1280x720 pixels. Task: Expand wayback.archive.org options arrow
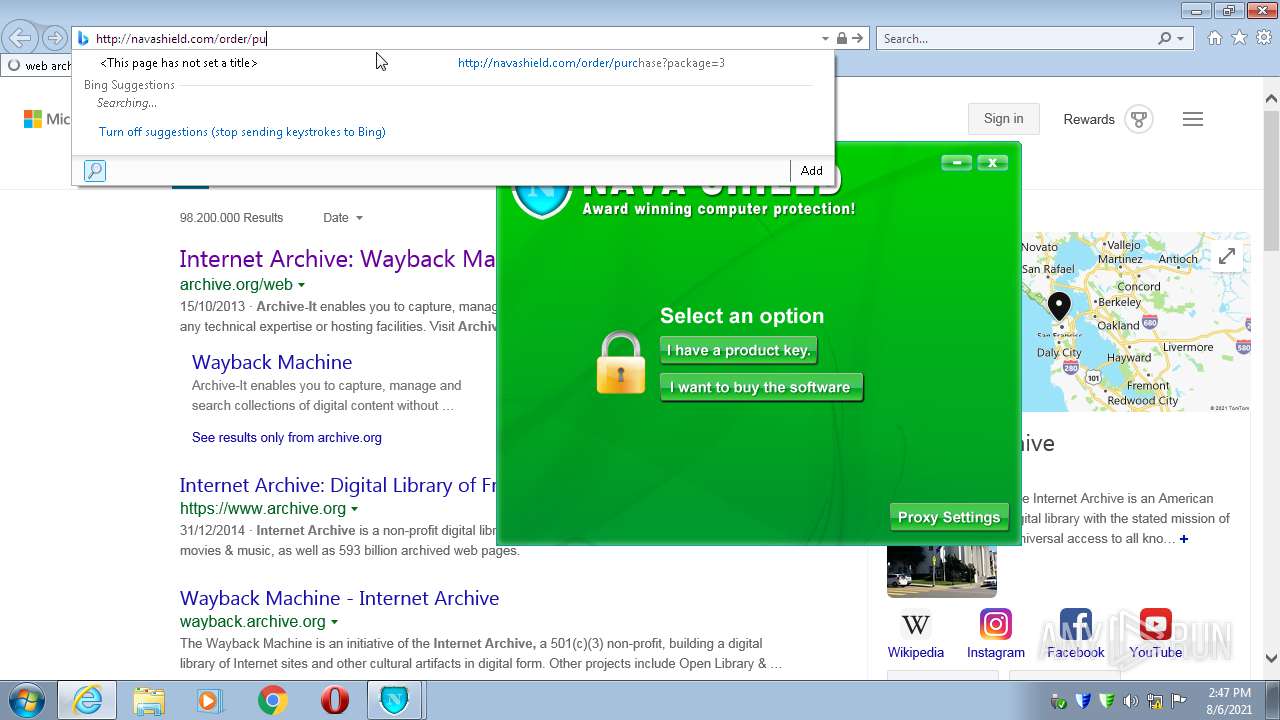point(334,623)
